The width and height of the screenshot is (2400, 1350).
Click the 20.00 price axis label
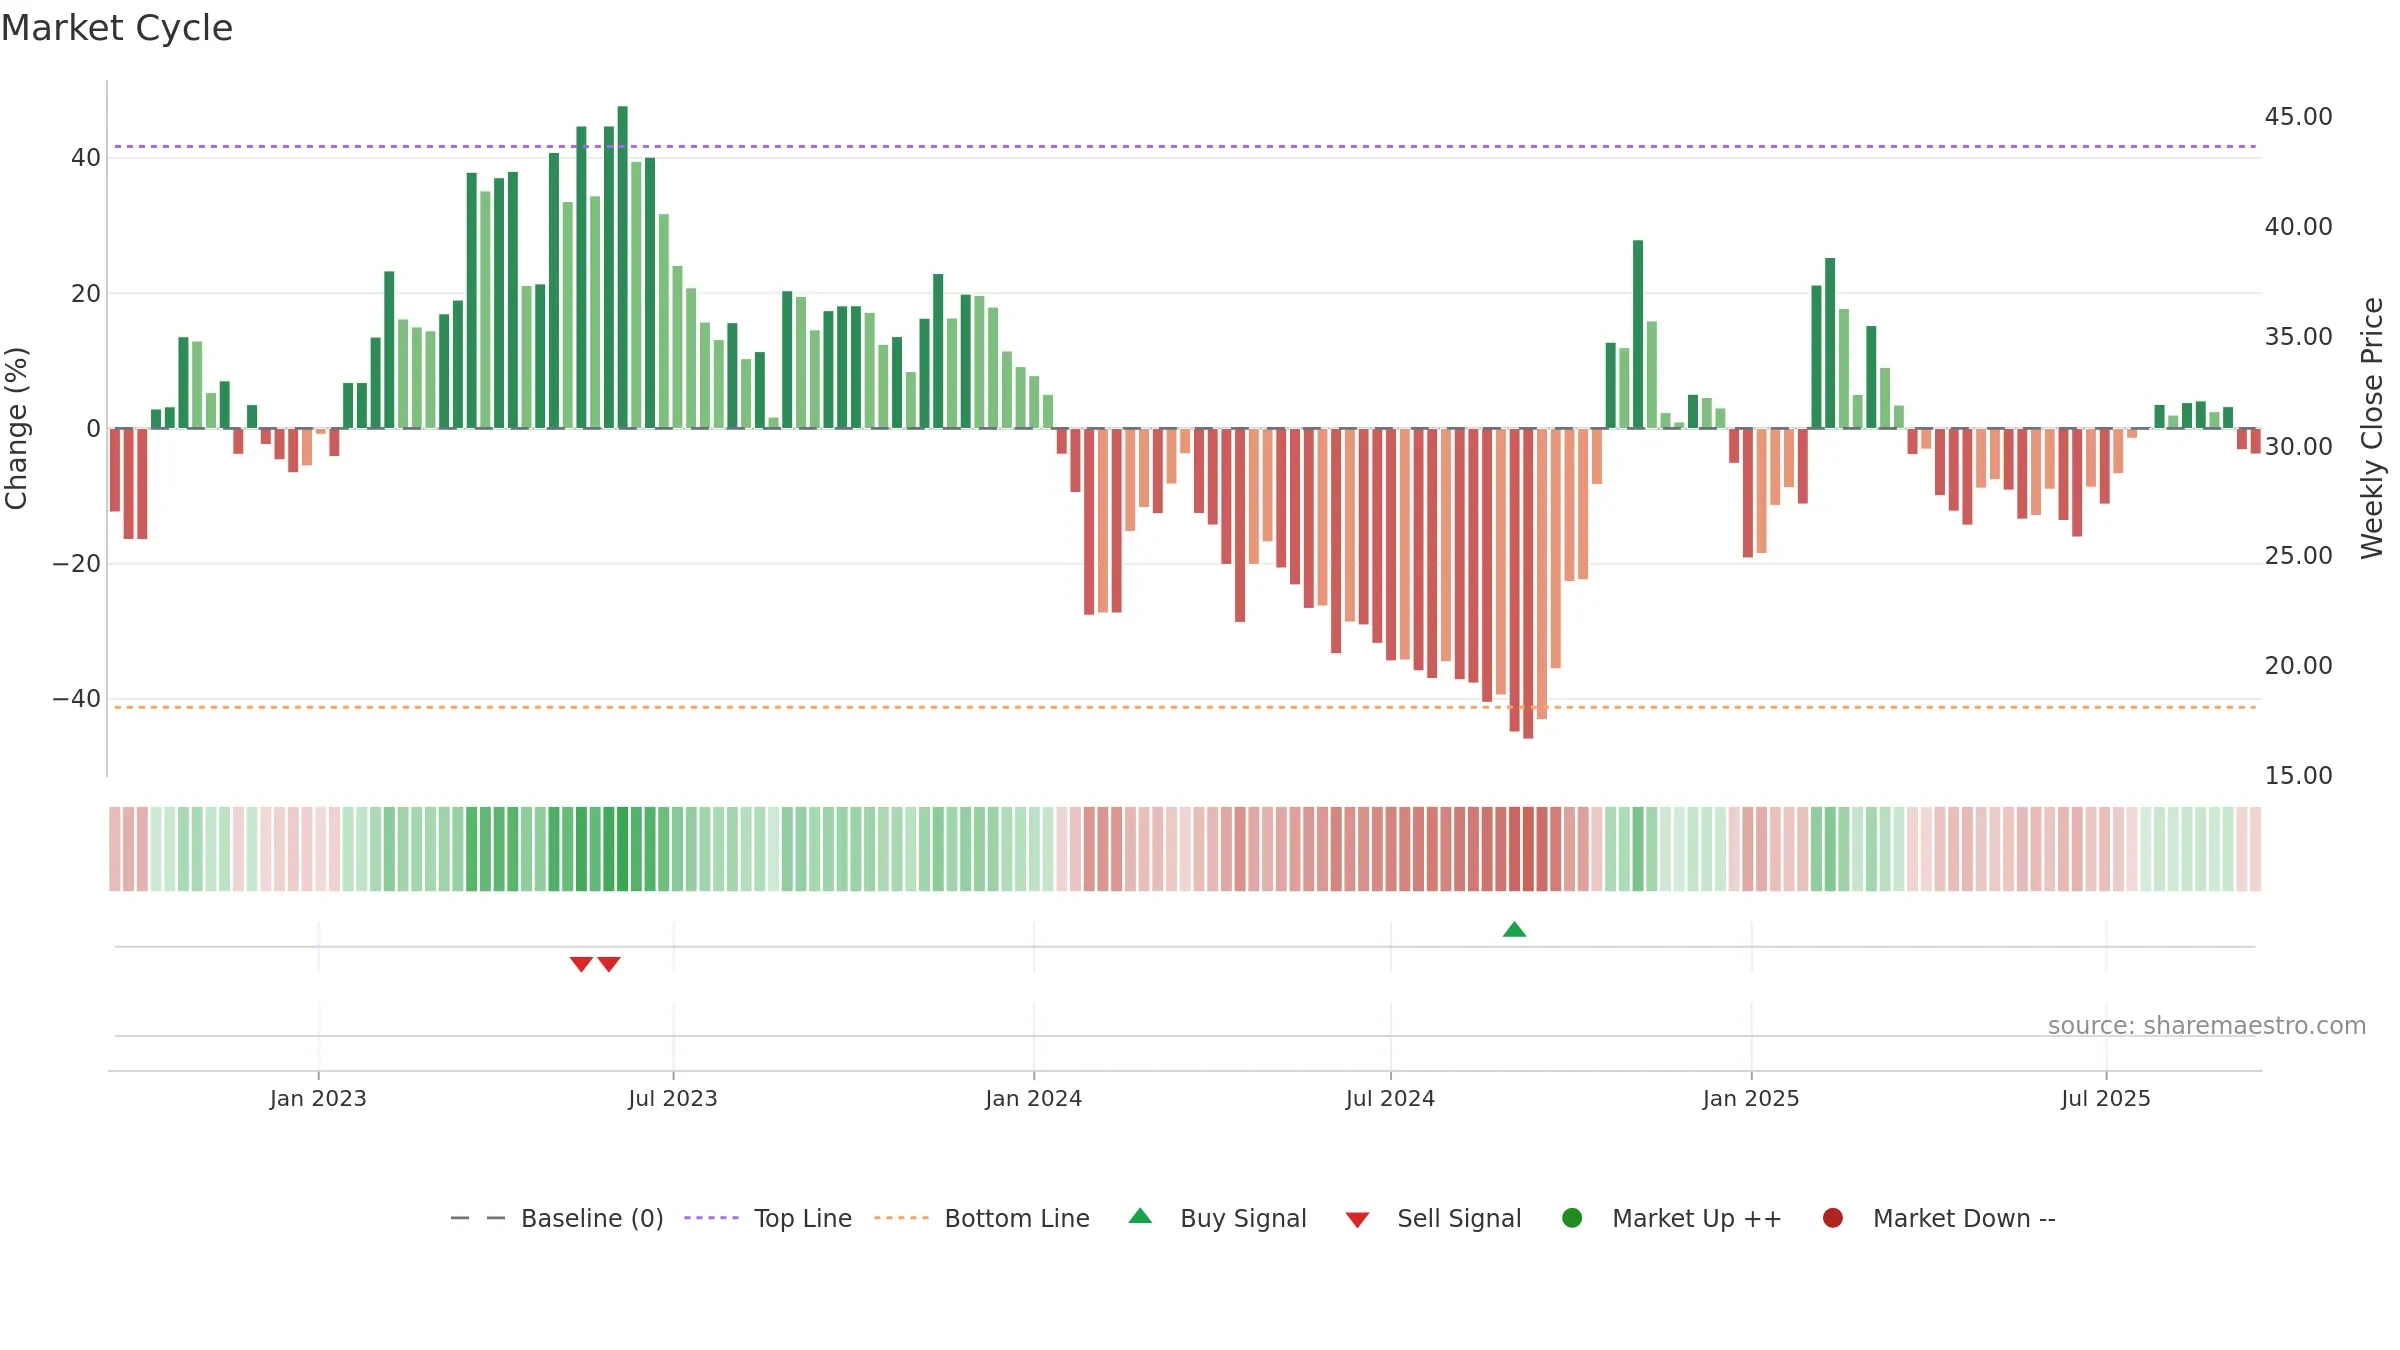[2298, 666]
